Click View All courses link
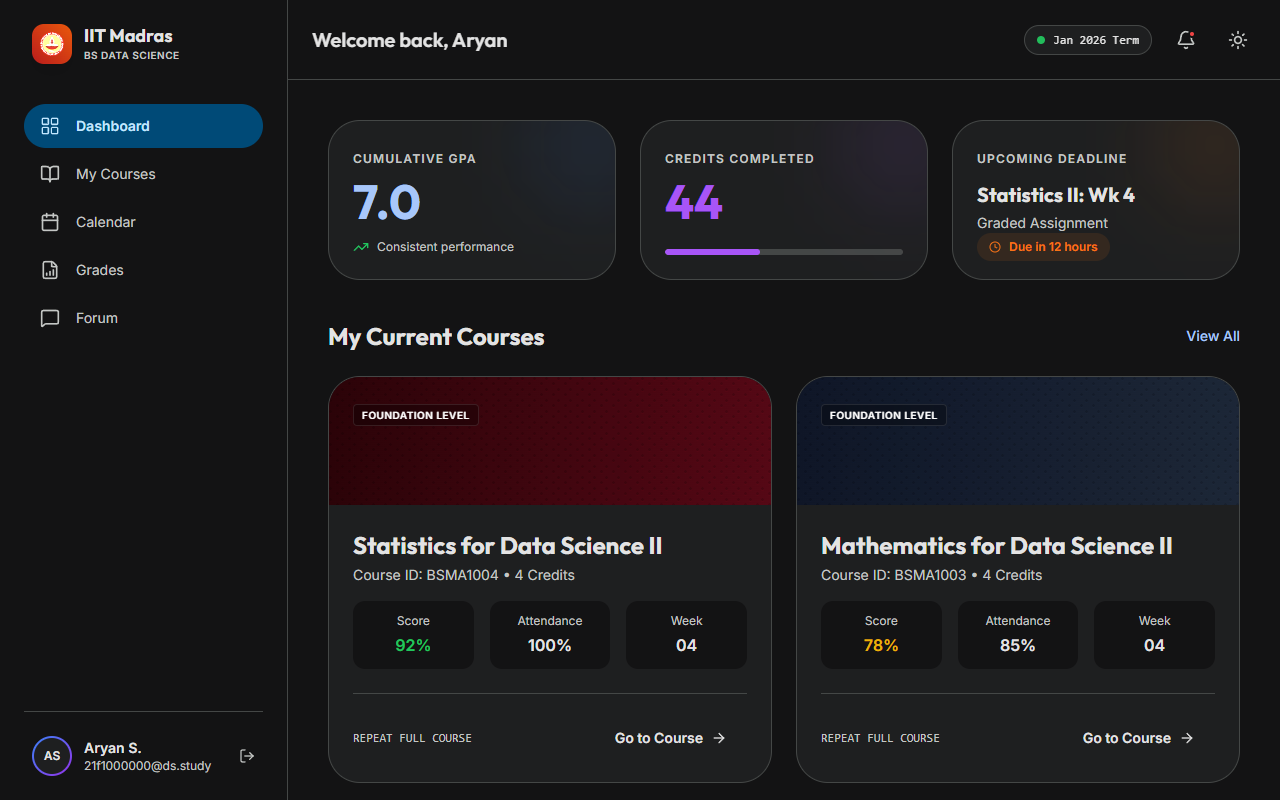Viewport: 1280px width, 800px height. (x=1212, y=336)
